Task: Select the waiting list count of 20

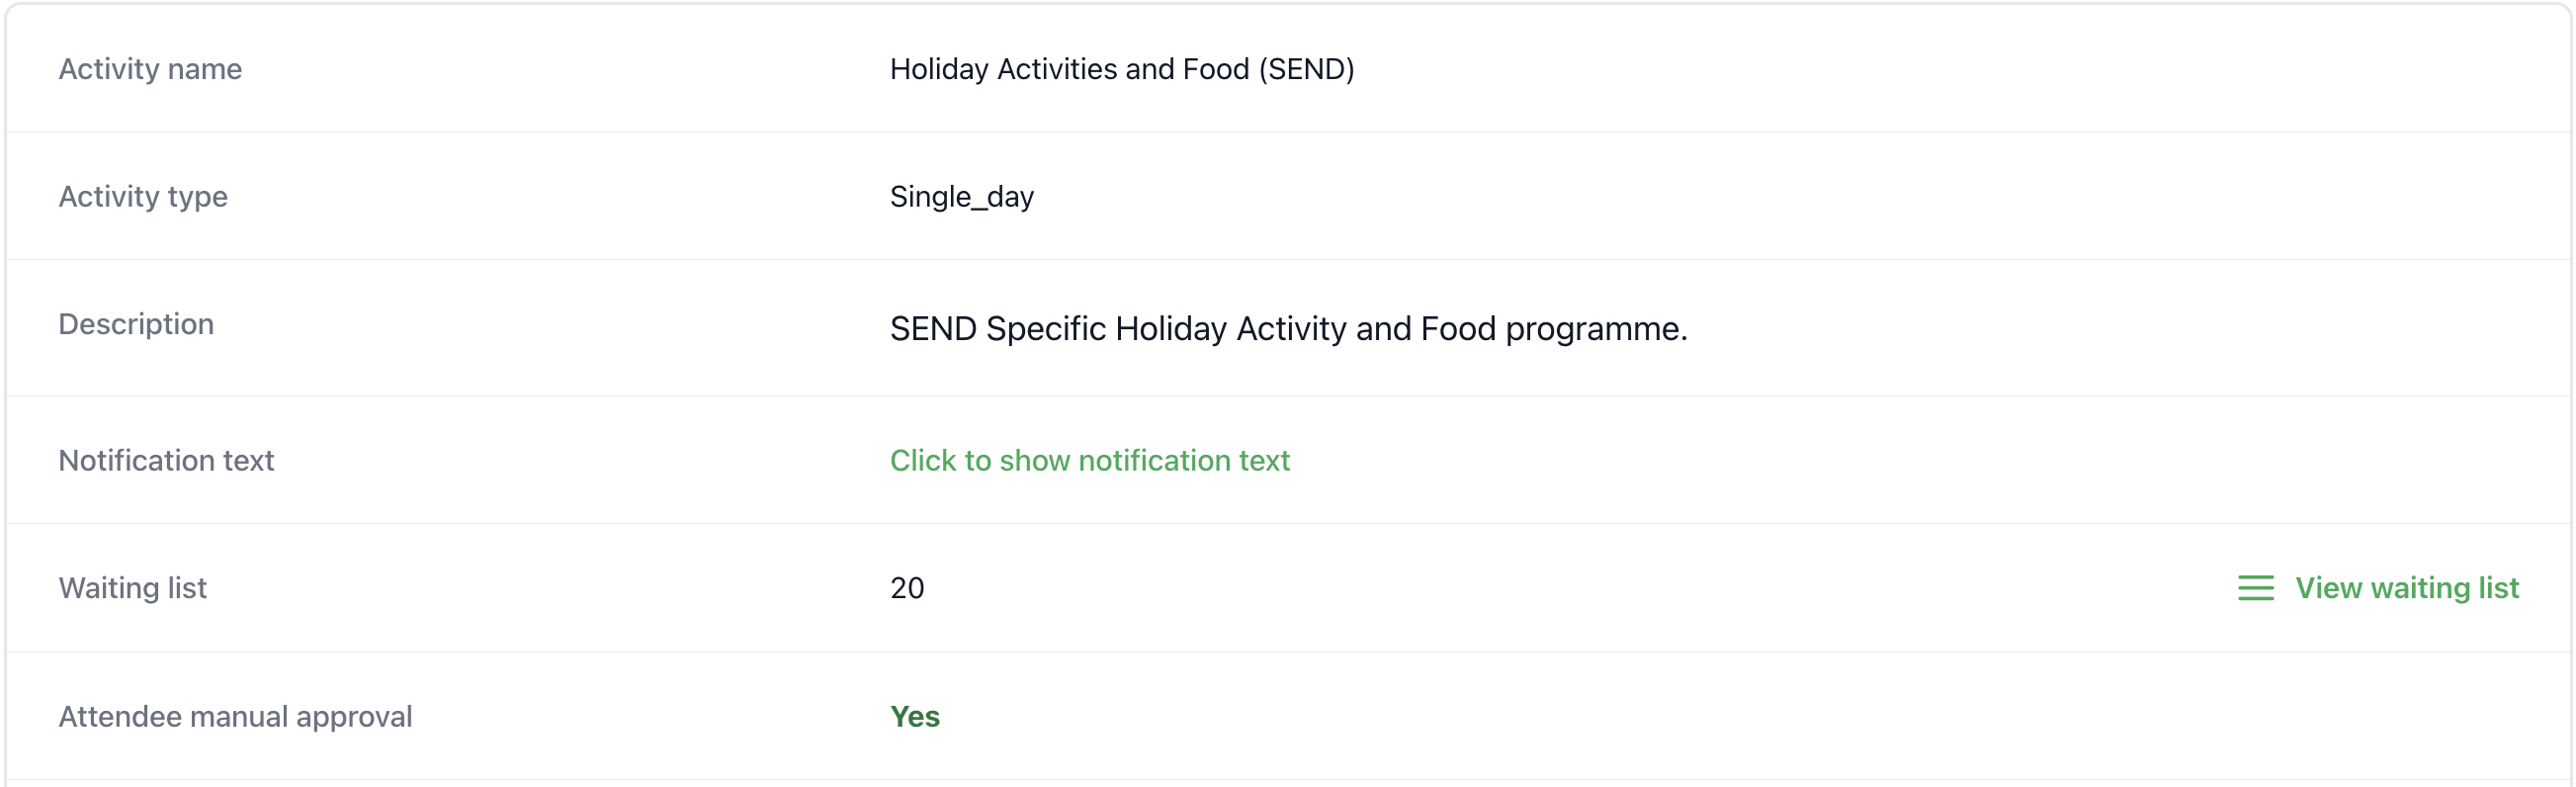Action: [907, 588]
